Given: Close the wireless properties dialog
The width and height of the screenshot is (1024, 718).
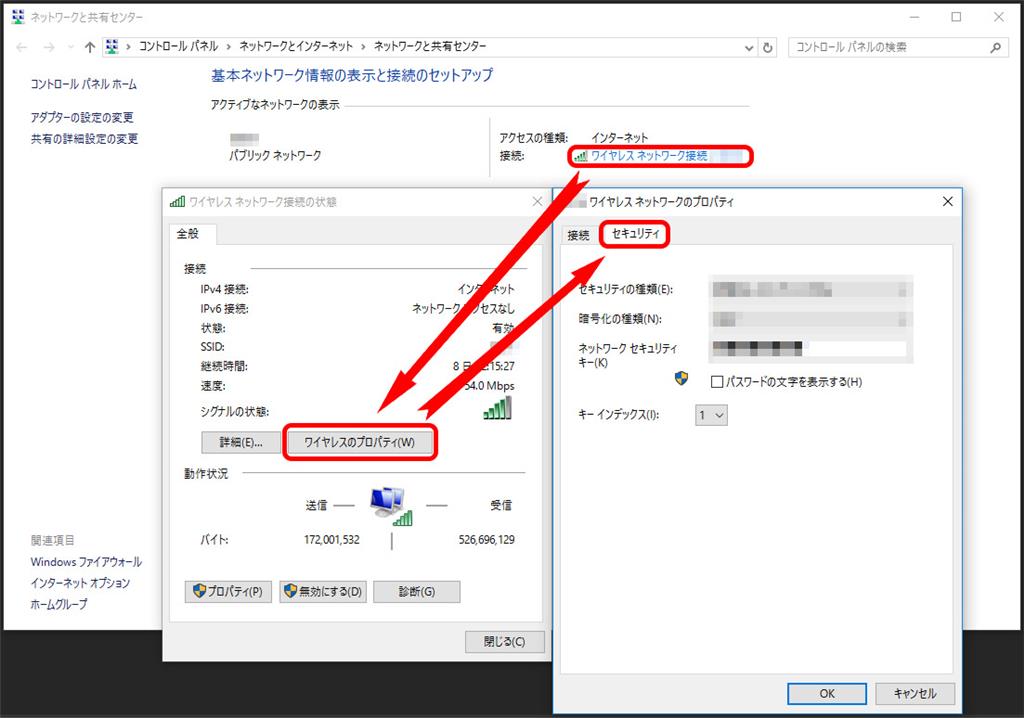Looking at the screenshot, I should 948,201.
